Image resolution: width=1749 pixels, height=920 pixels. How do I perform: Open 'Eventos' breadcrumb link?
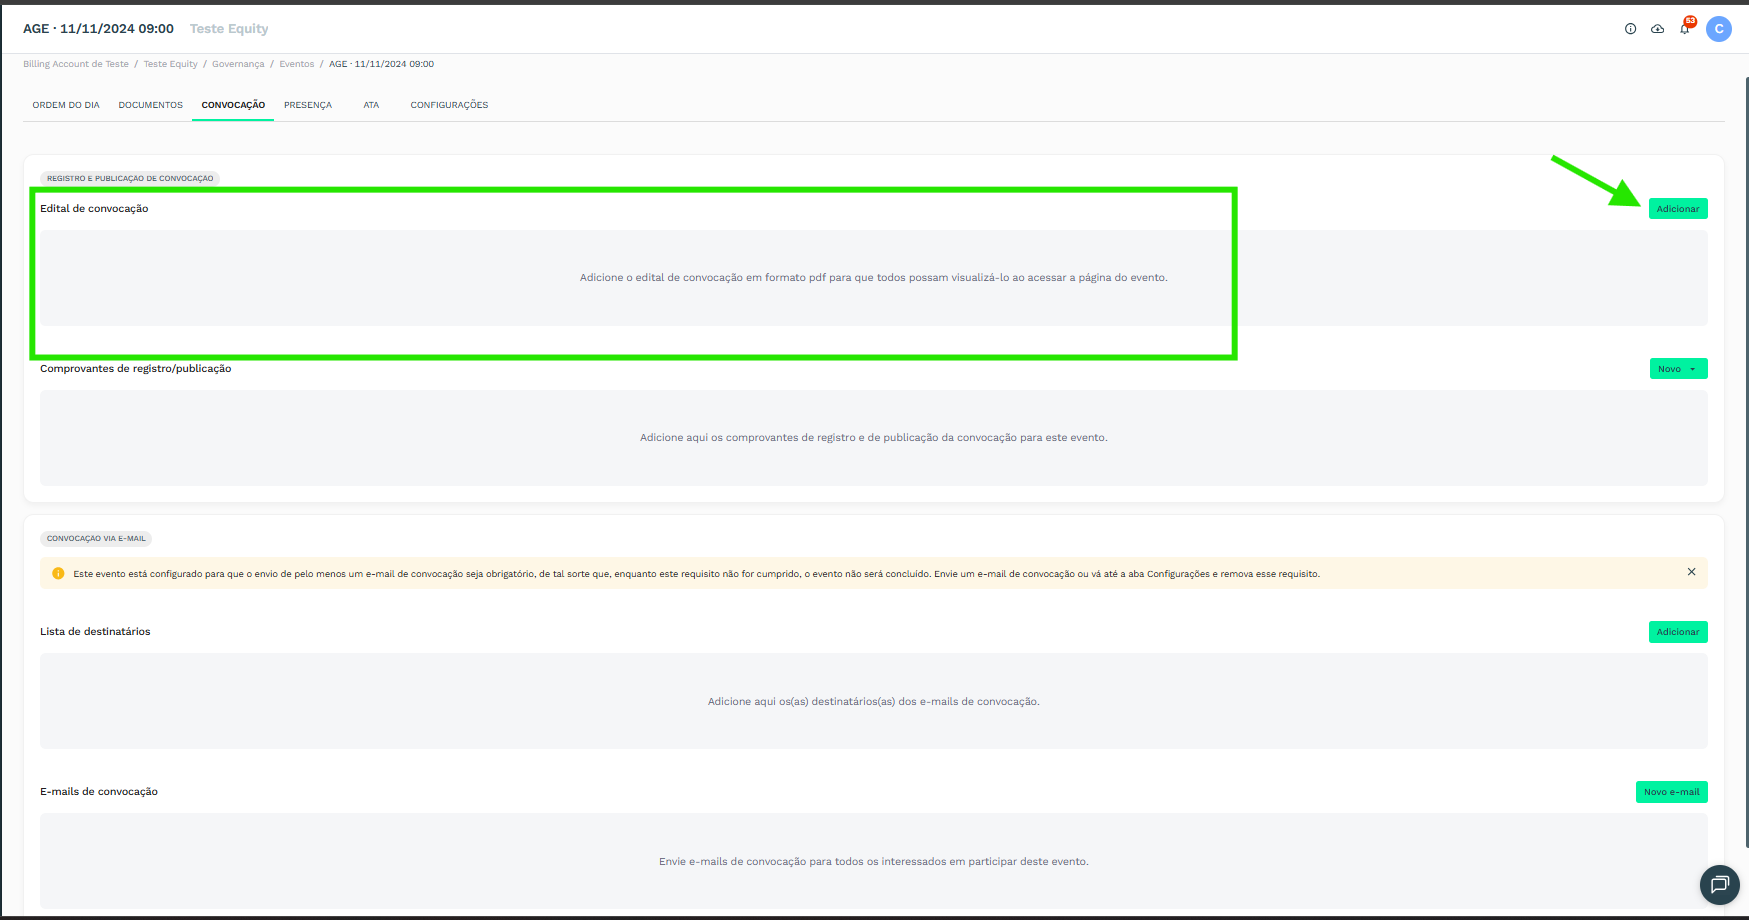pos(296,64)
